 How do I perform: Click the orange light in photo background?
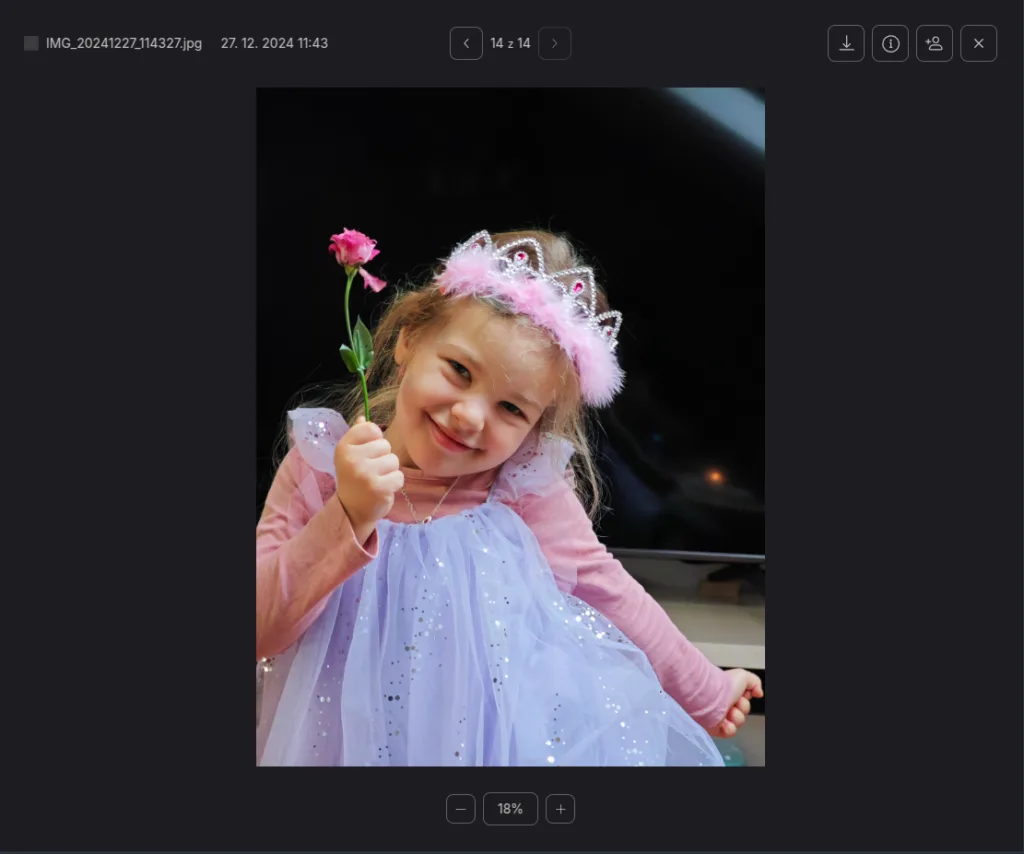coord(715,476)
